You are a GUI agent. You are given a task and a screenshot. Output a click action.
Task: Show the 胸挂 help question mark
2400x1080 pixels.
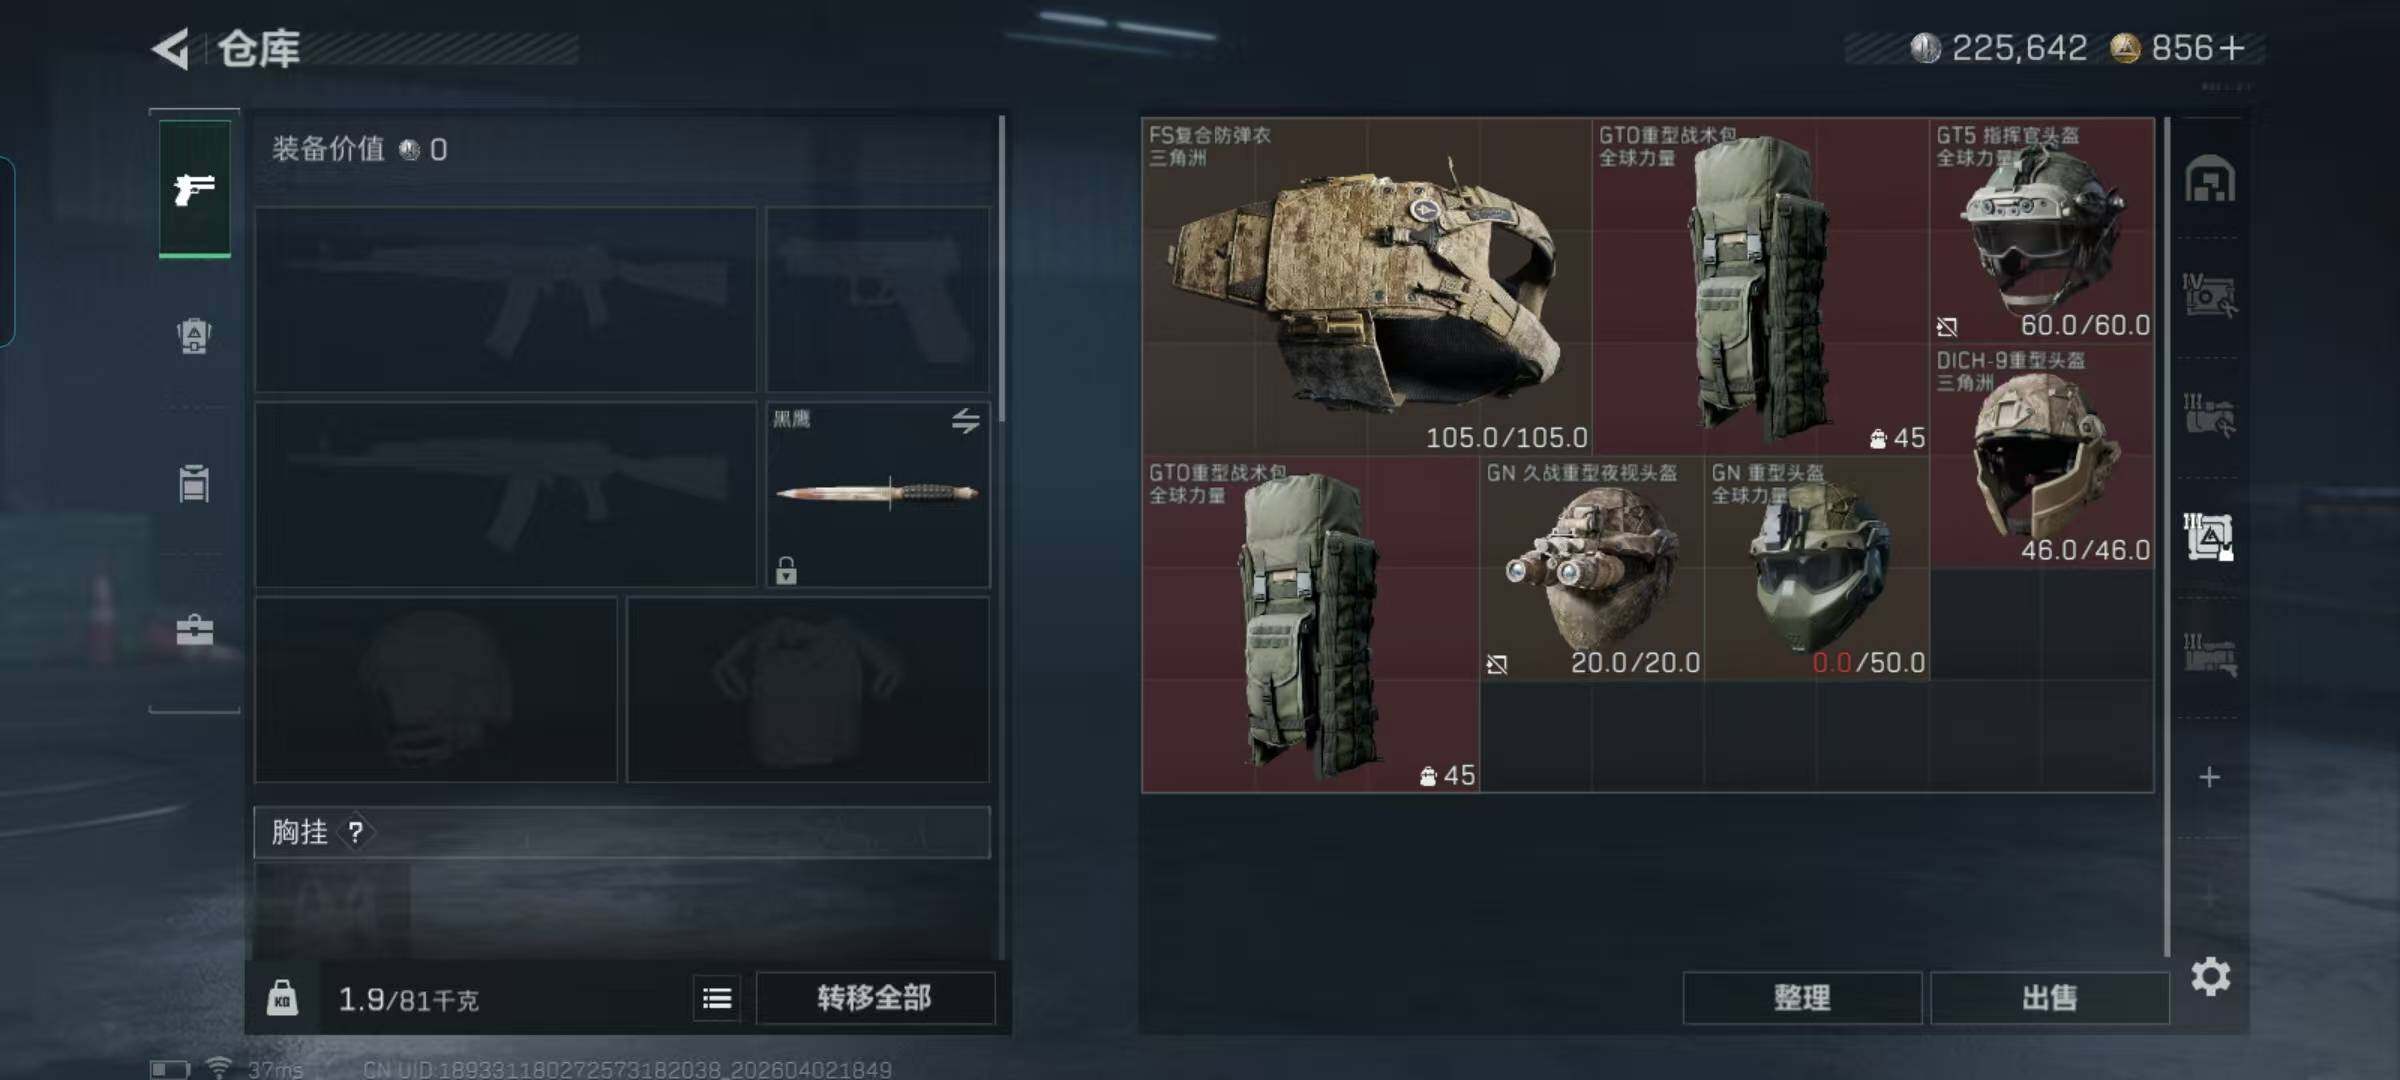pyautogui.click(x=355, y=832)
